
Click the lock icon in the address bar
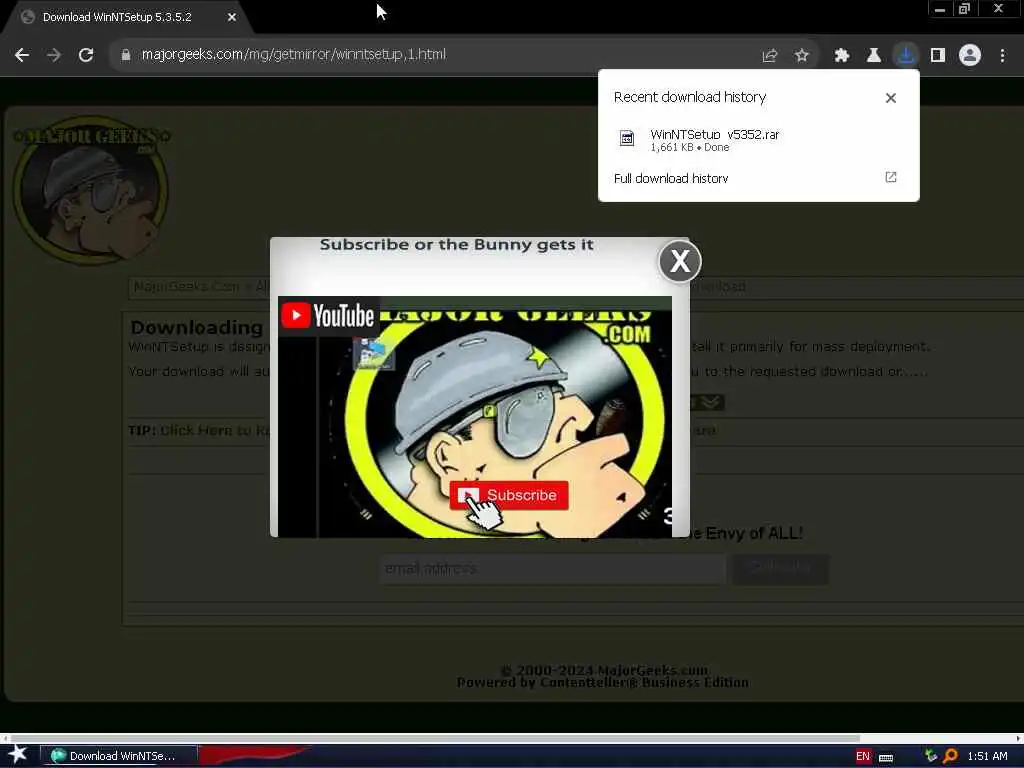coord(126,55)
